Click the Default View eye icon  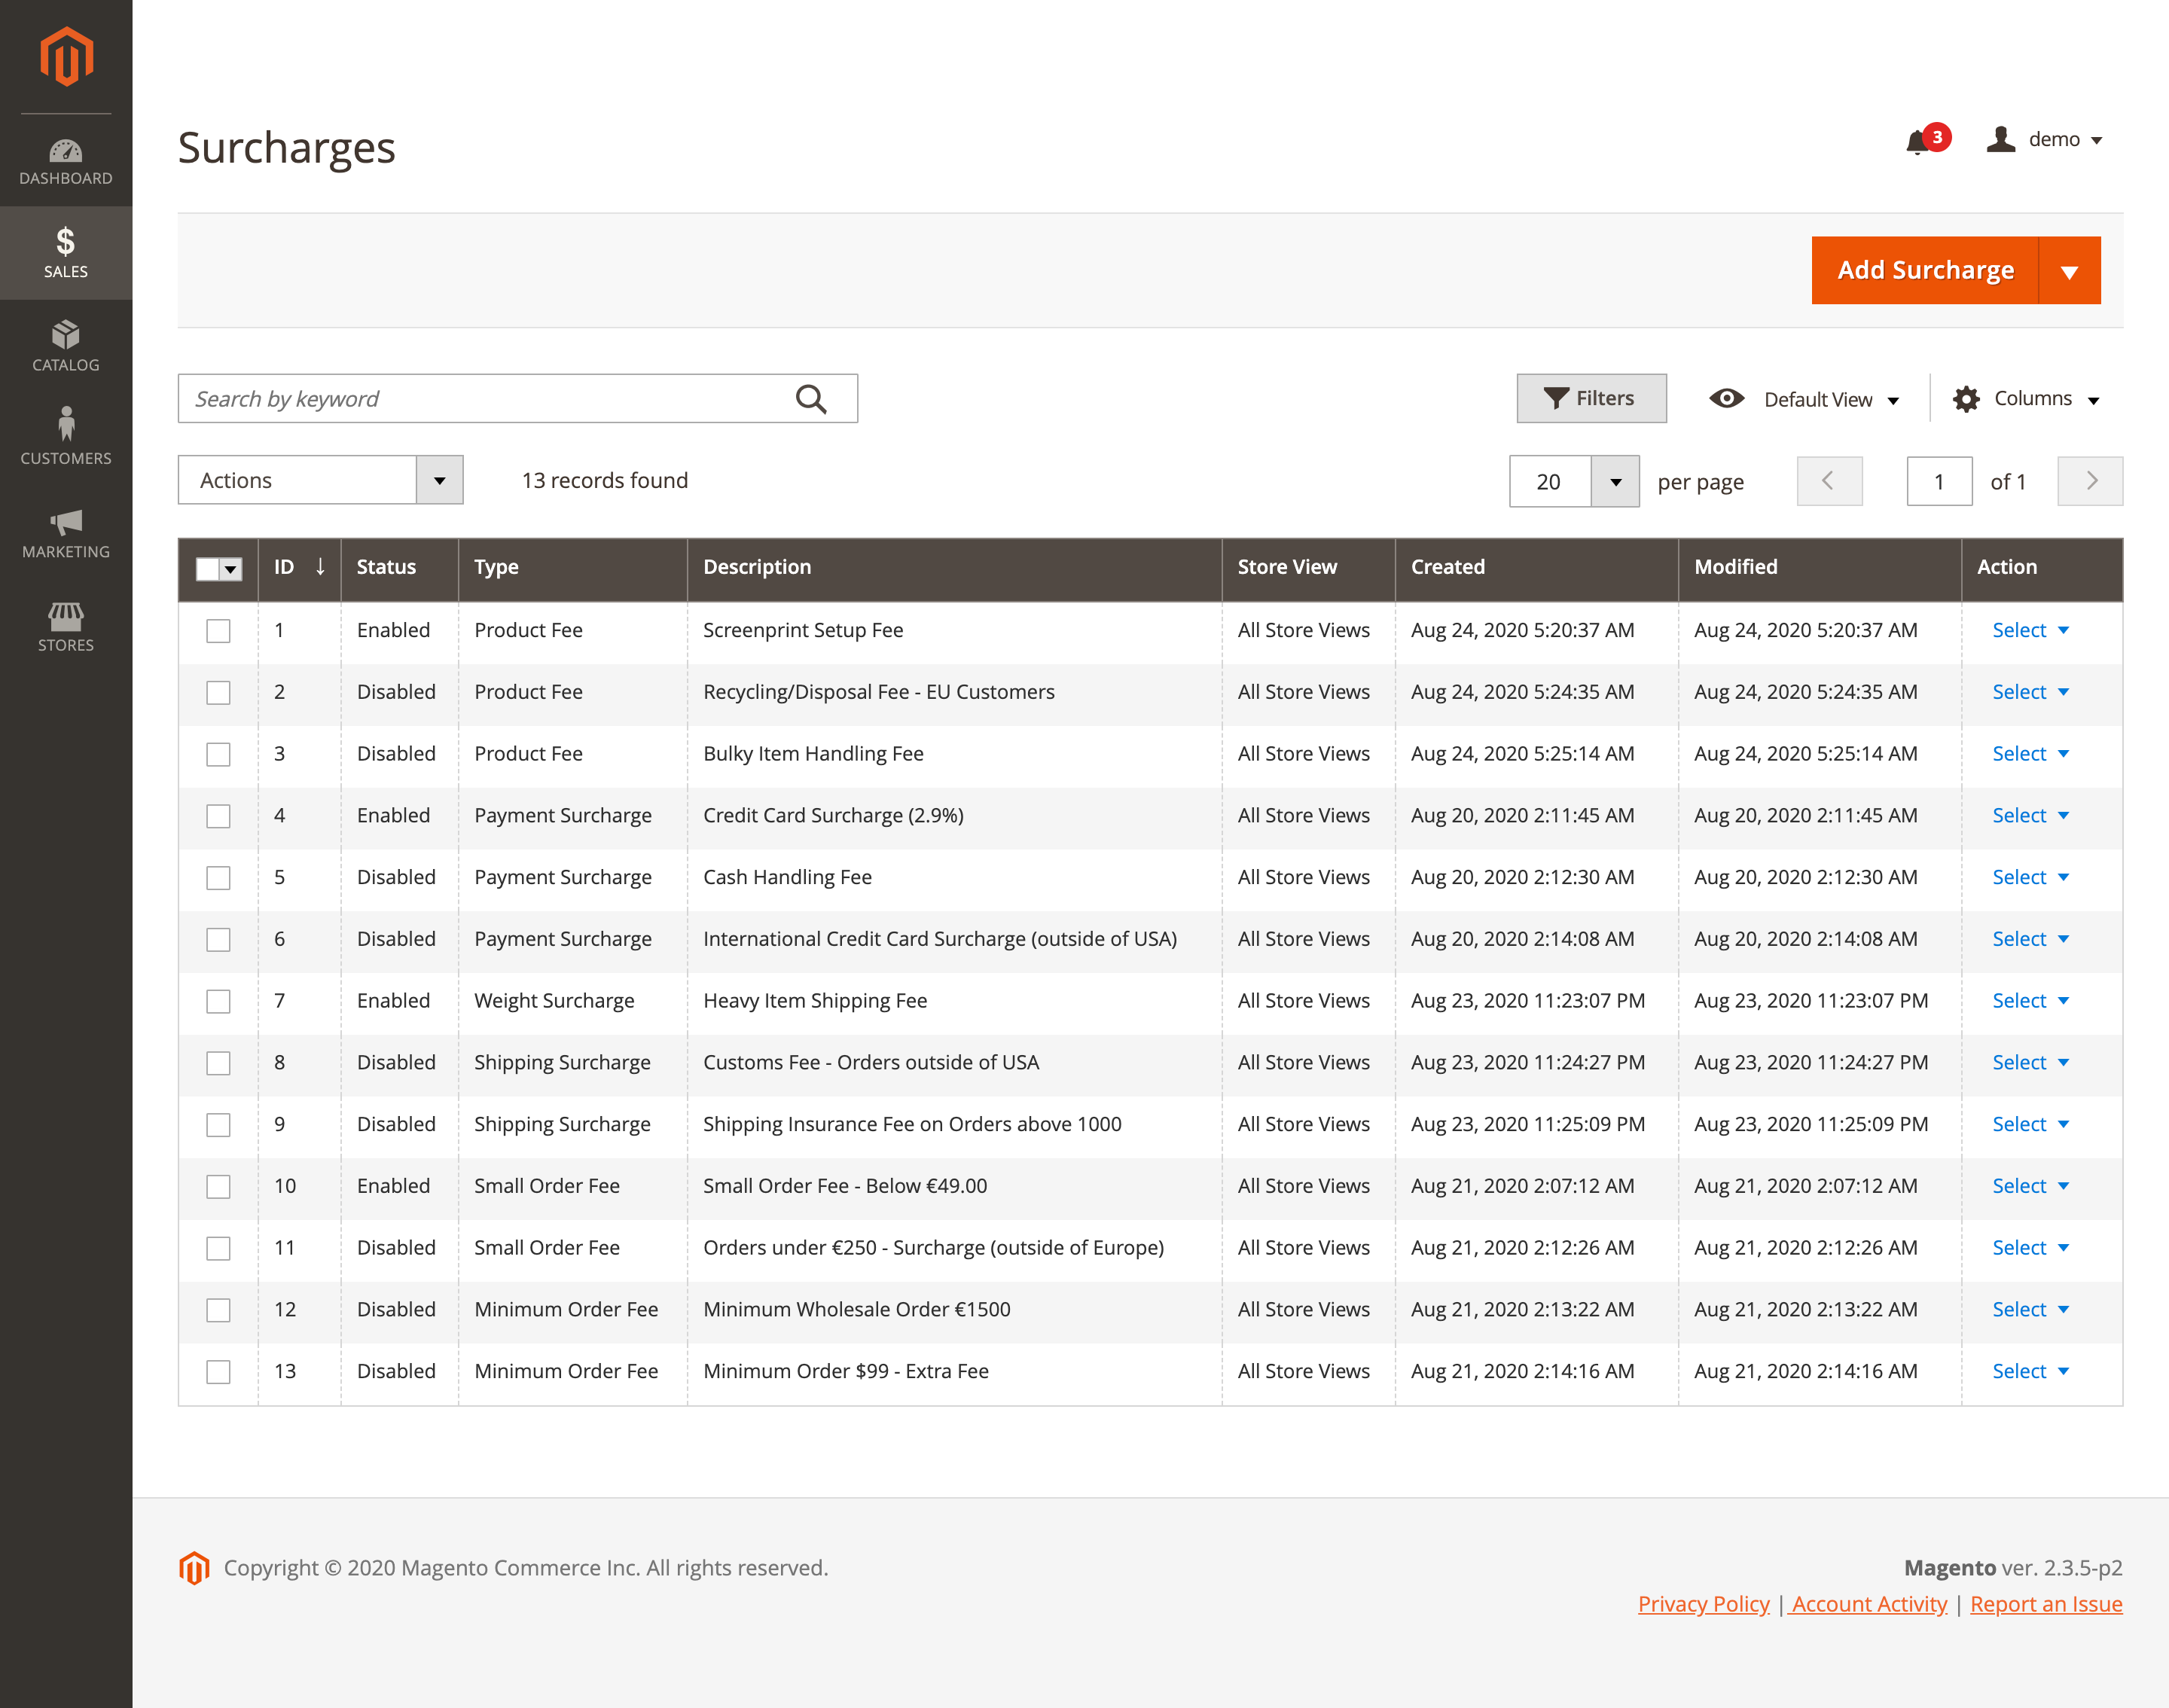tap(1726, 398)
